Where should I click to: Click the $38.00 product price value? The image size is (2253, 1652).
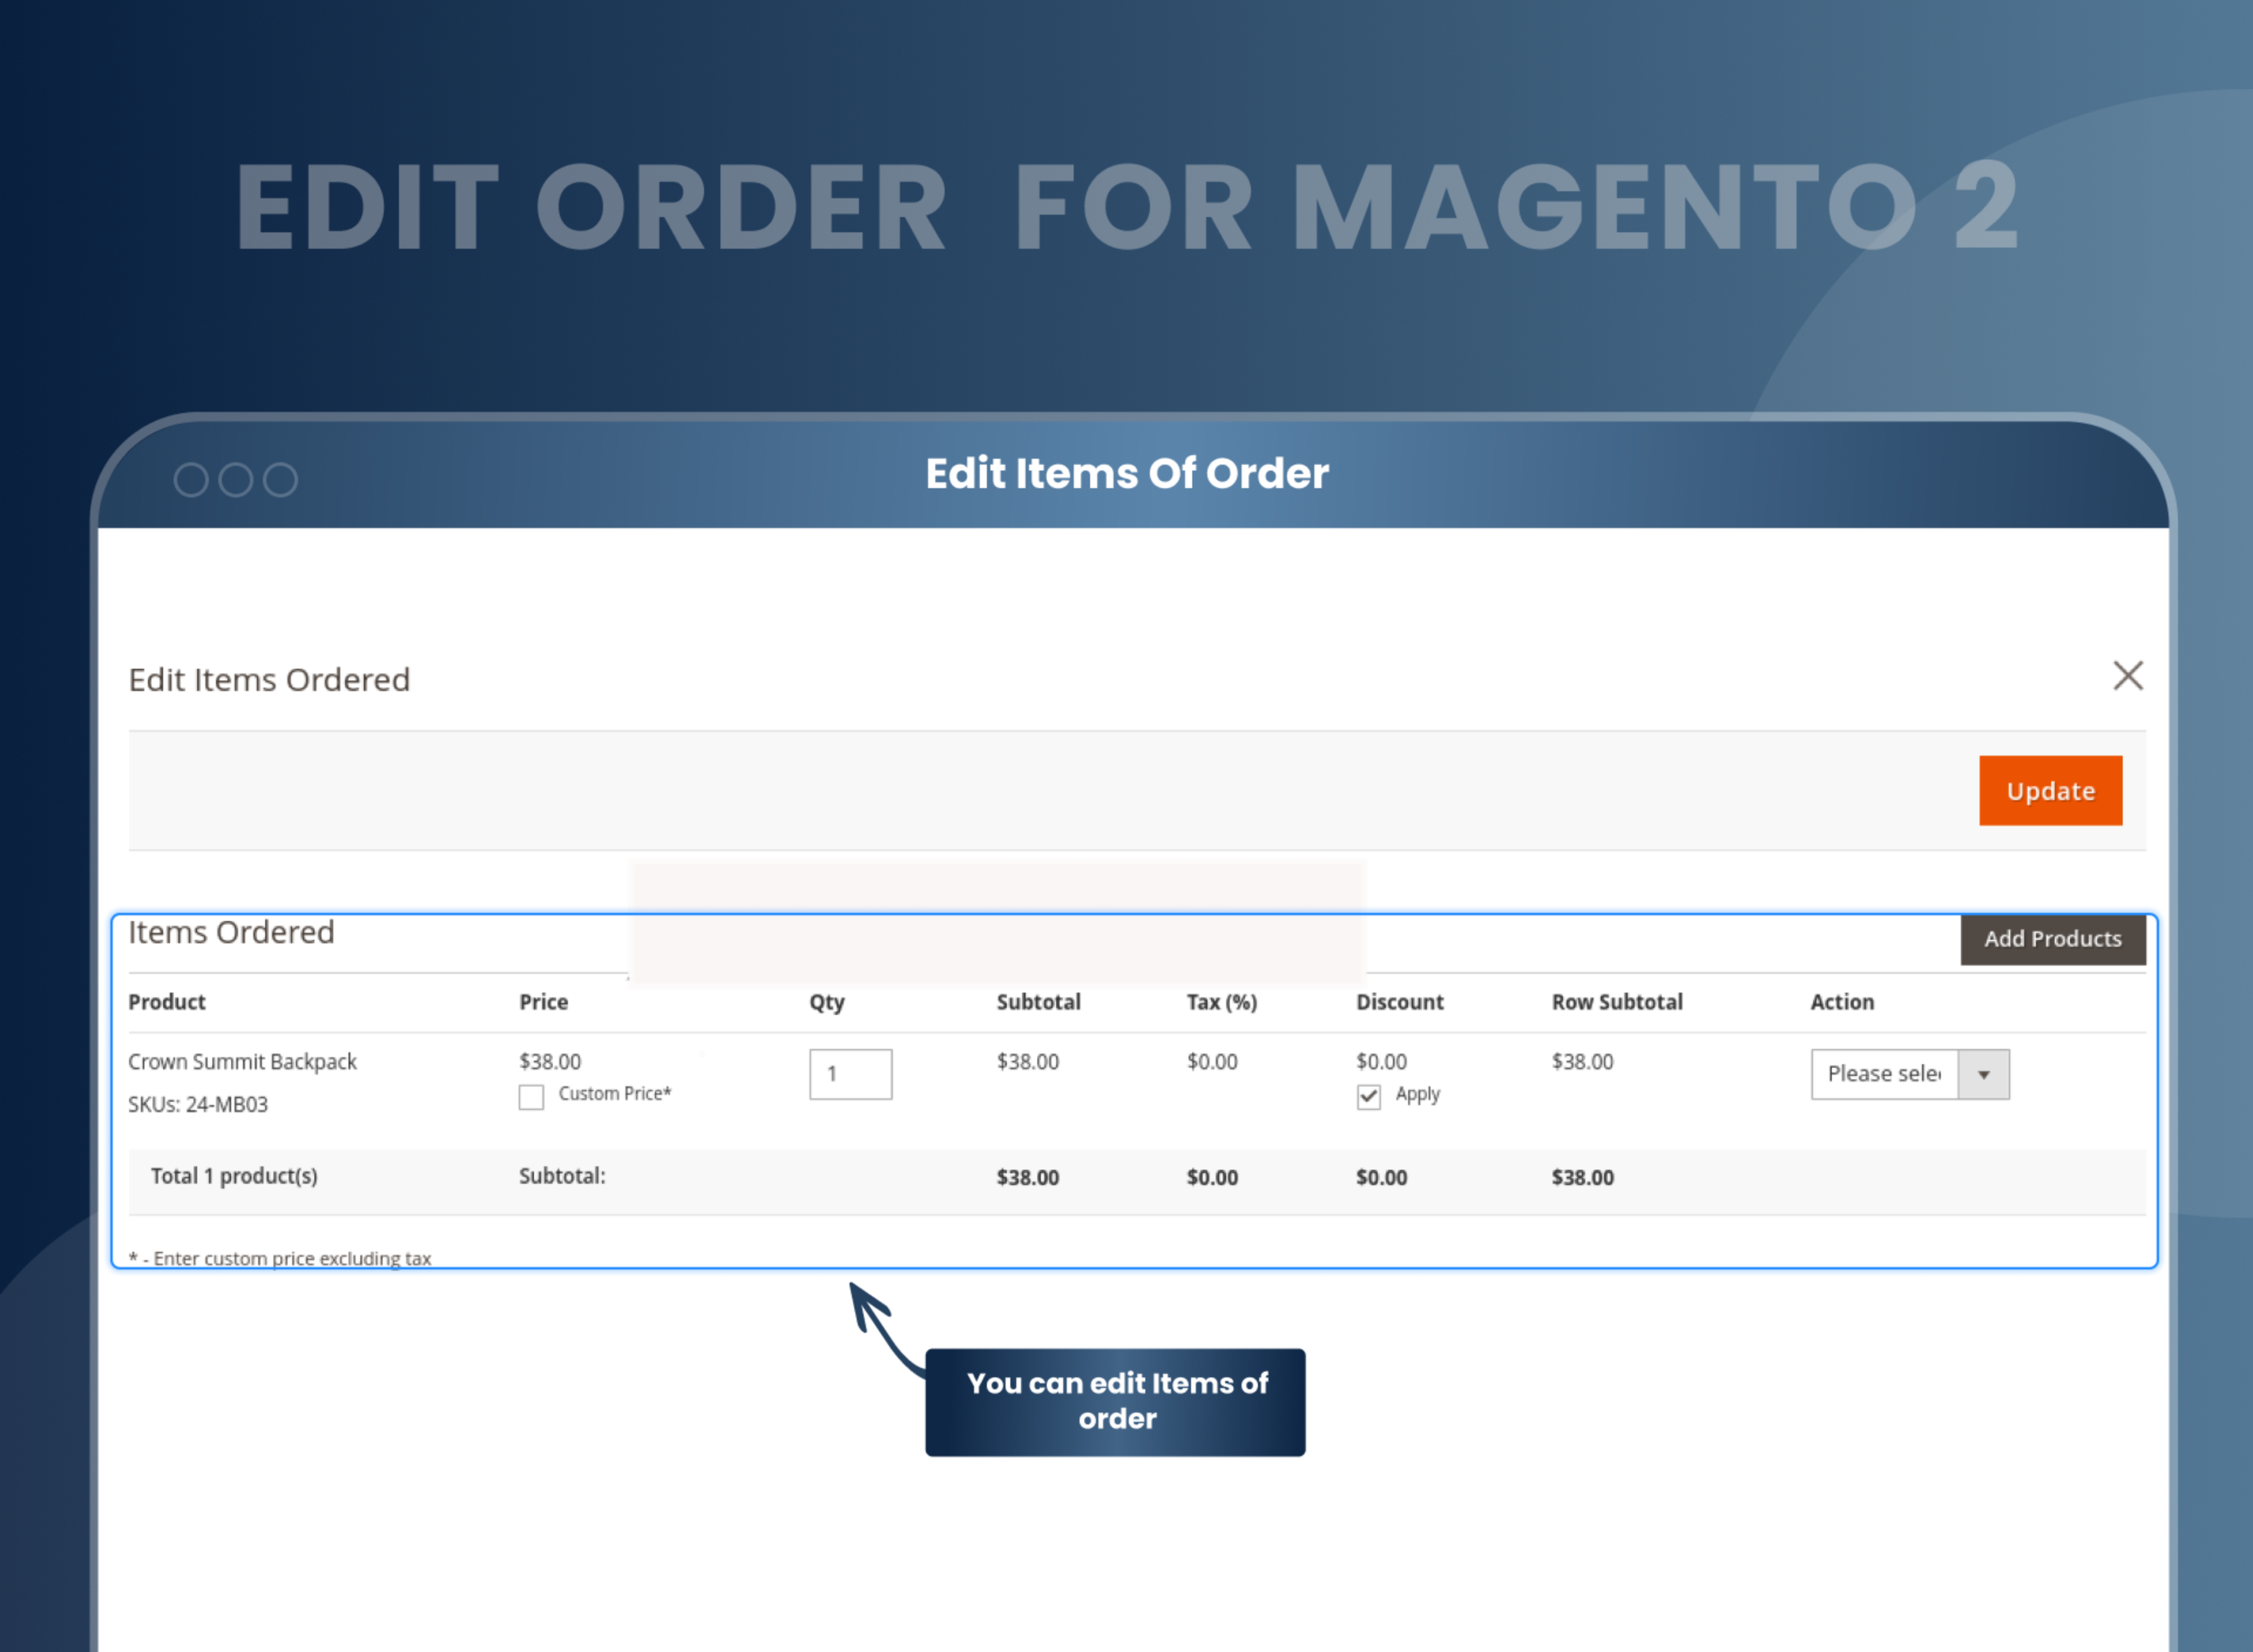coord(549,1062)
